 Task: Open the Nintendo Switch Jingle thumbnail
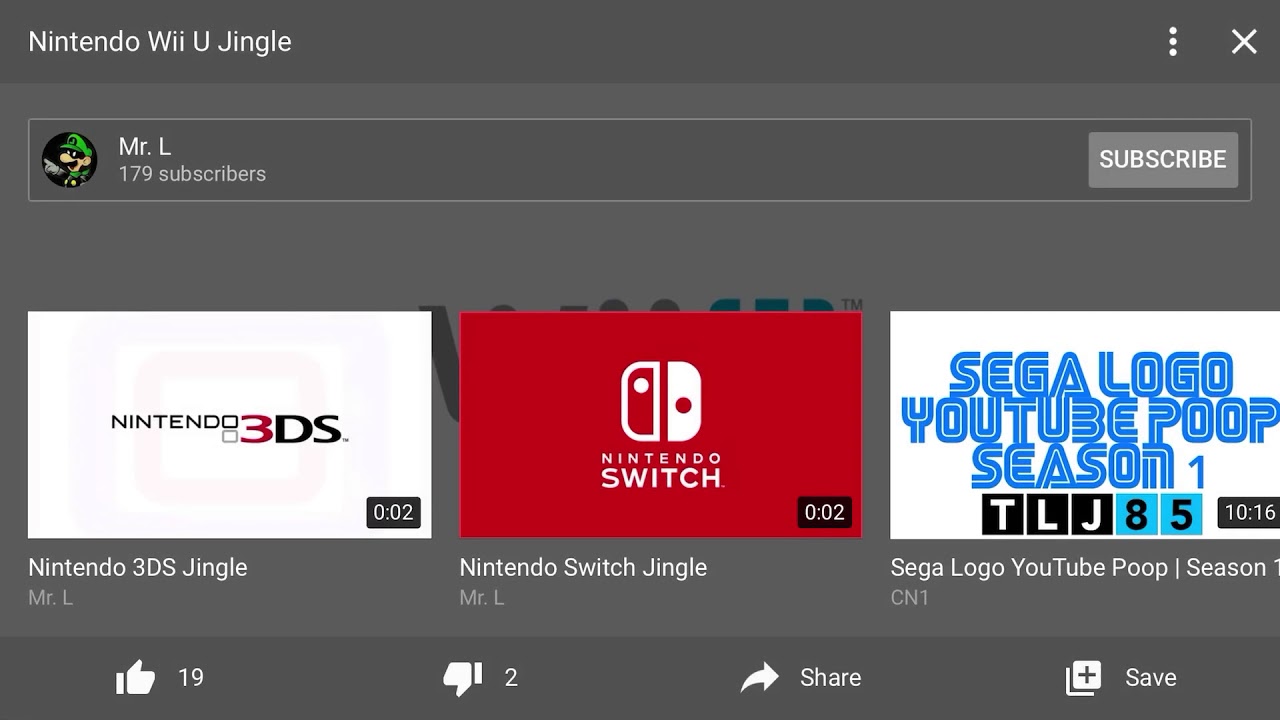660,425
